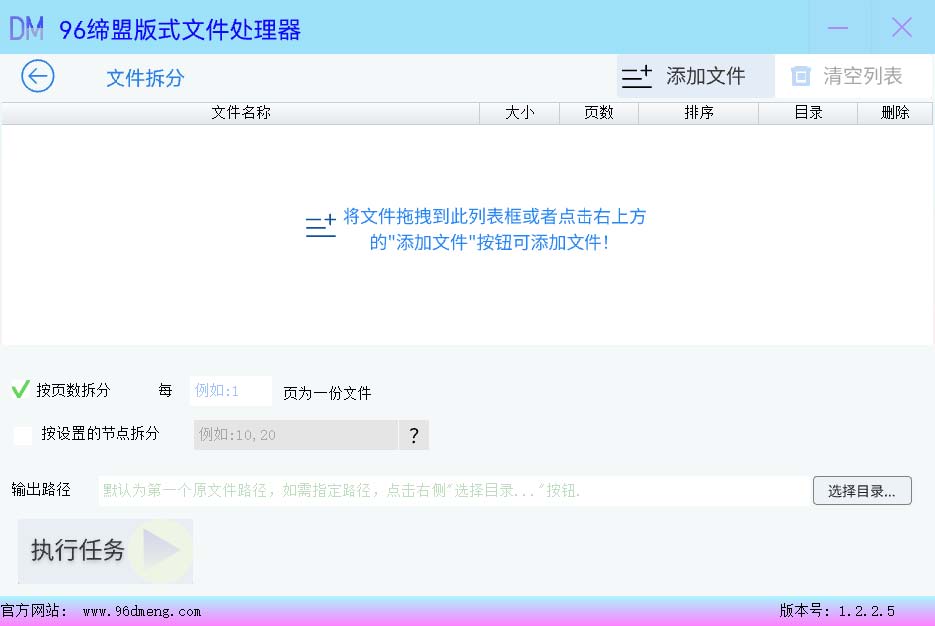Click the DM application logo
Image resolution: width=935 pixels, height=626 pixels.
tap(26, 29)
